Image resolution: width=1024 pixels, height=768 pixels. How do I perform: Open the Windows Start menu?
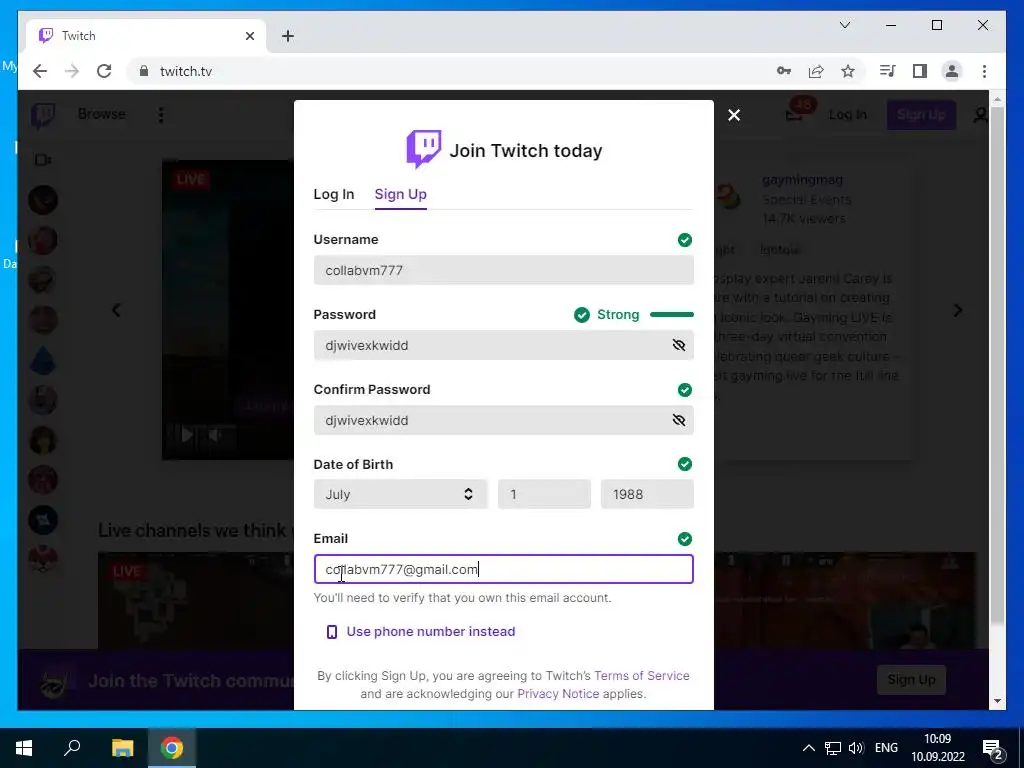click(x=24, y=748)
